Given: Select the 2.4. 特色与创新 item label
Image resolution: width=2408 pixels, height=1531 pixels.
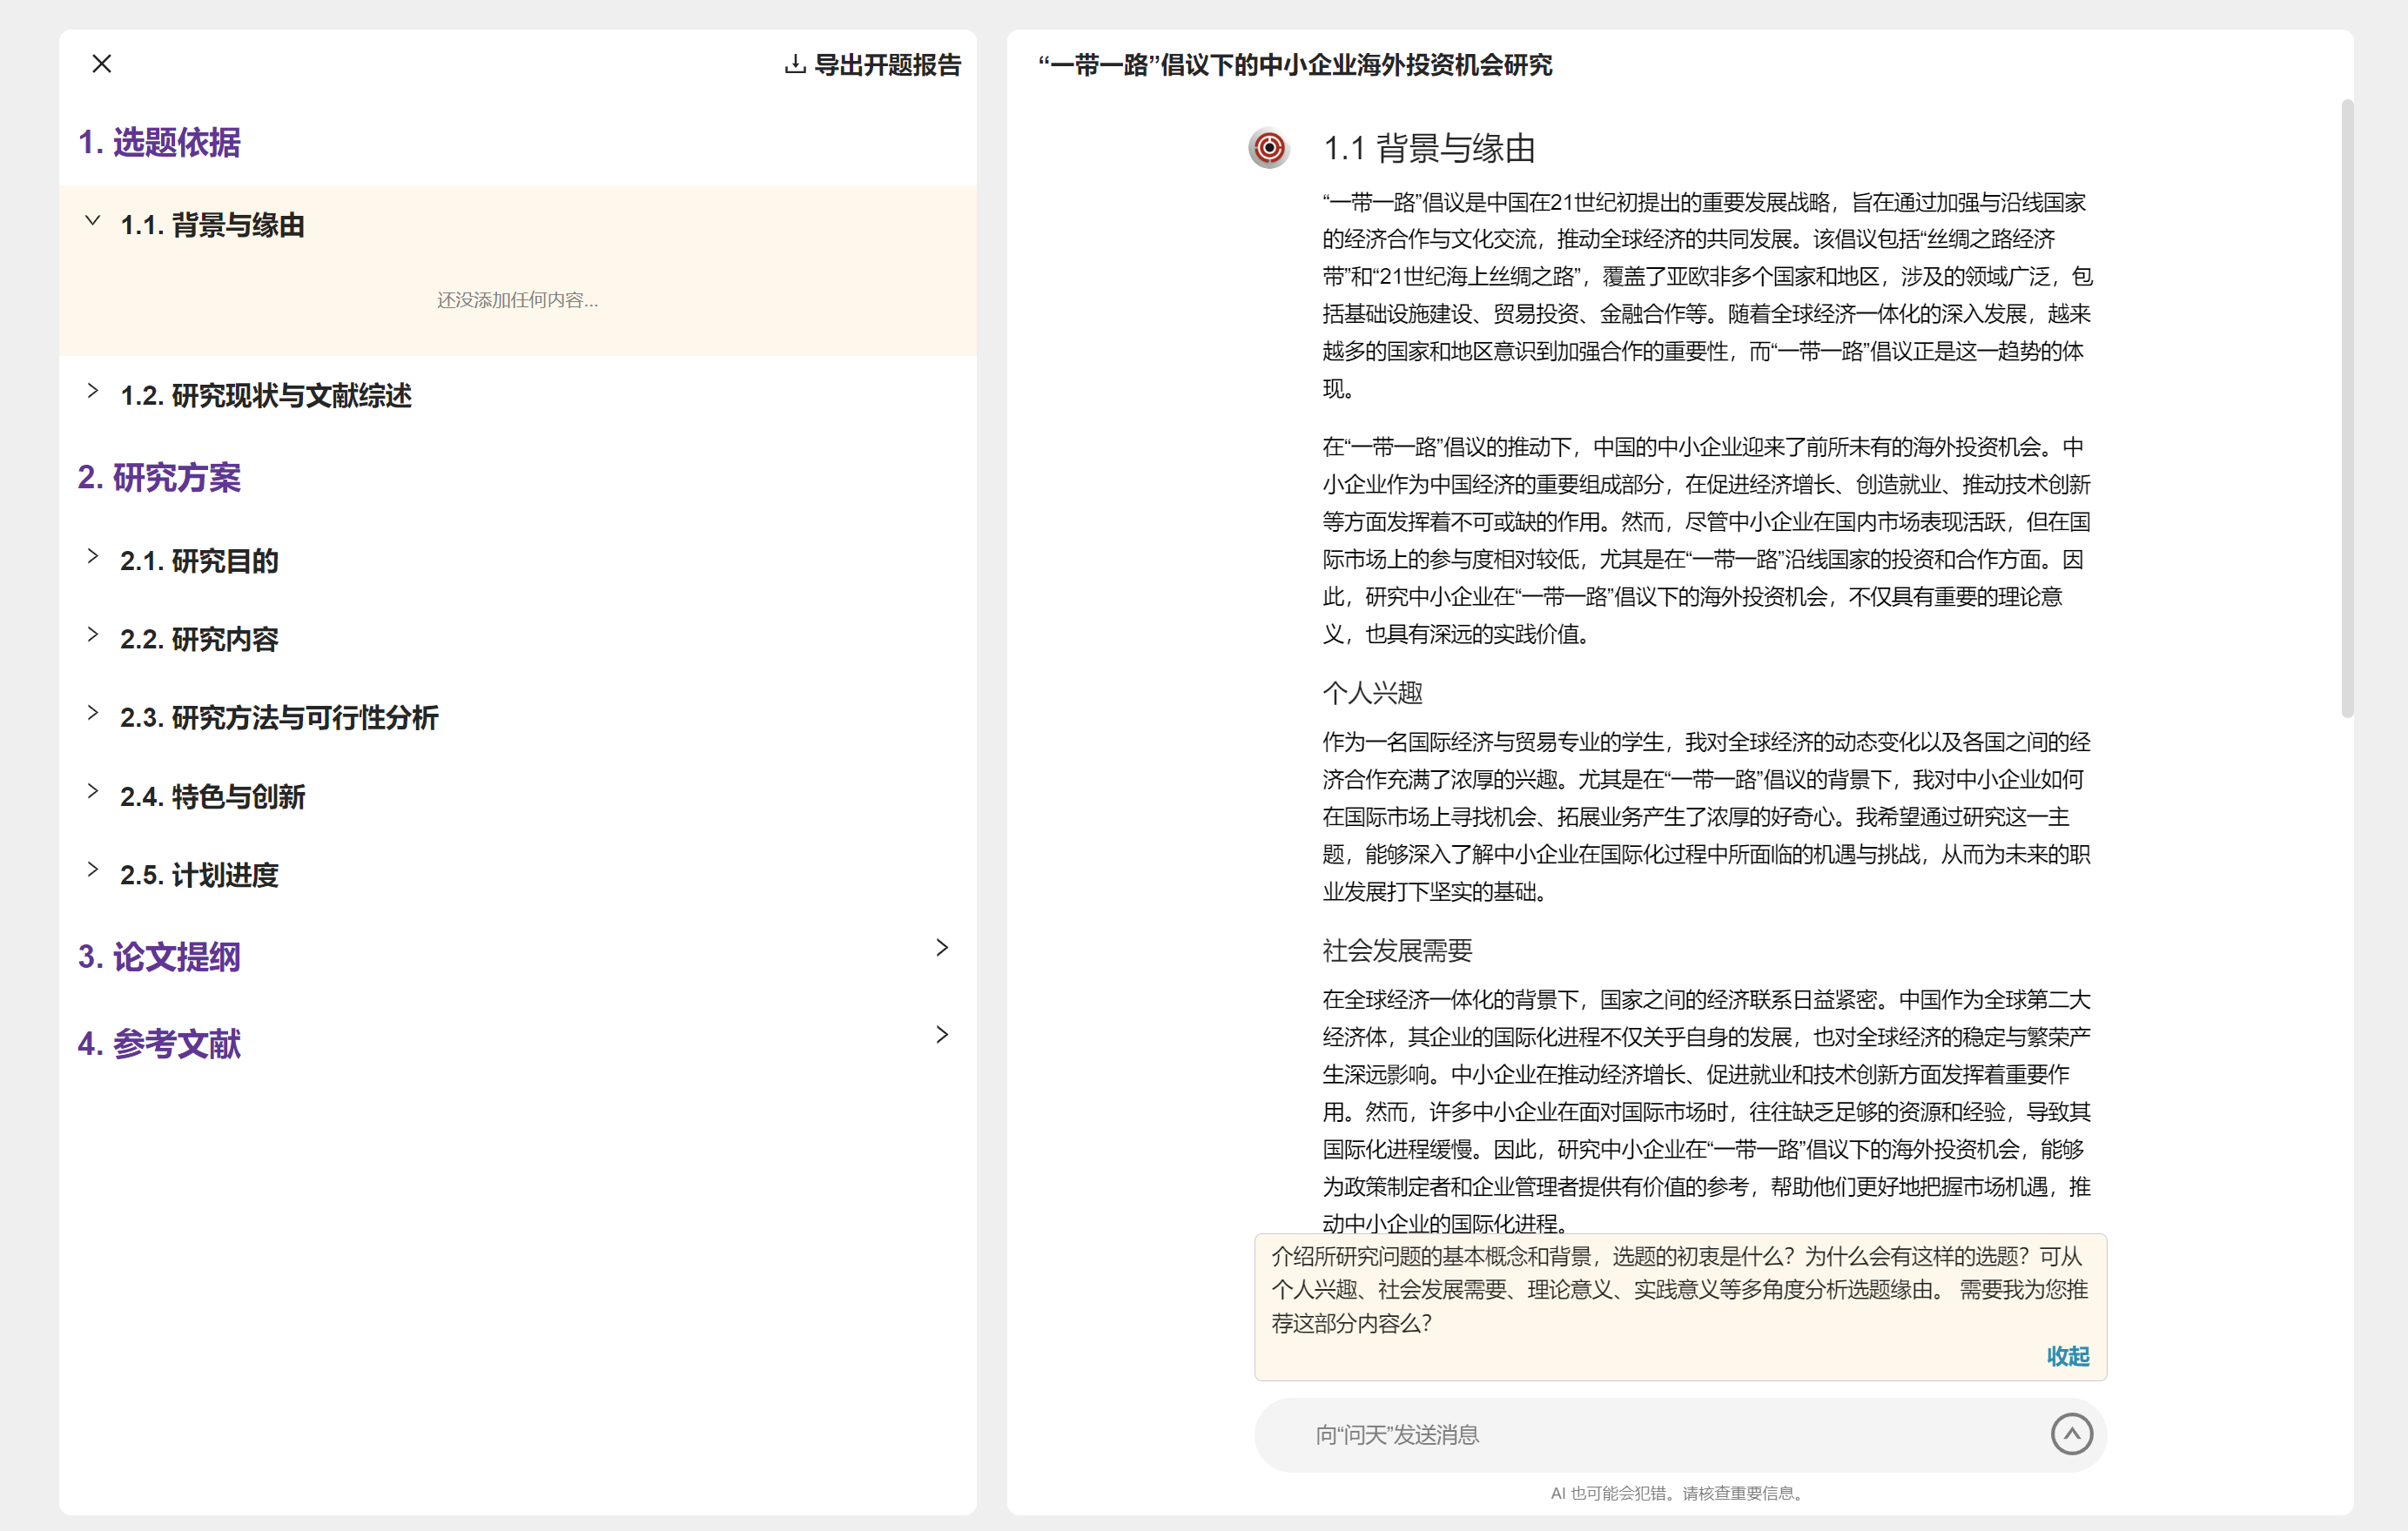Looking at the screenshot, I should 212,797.
